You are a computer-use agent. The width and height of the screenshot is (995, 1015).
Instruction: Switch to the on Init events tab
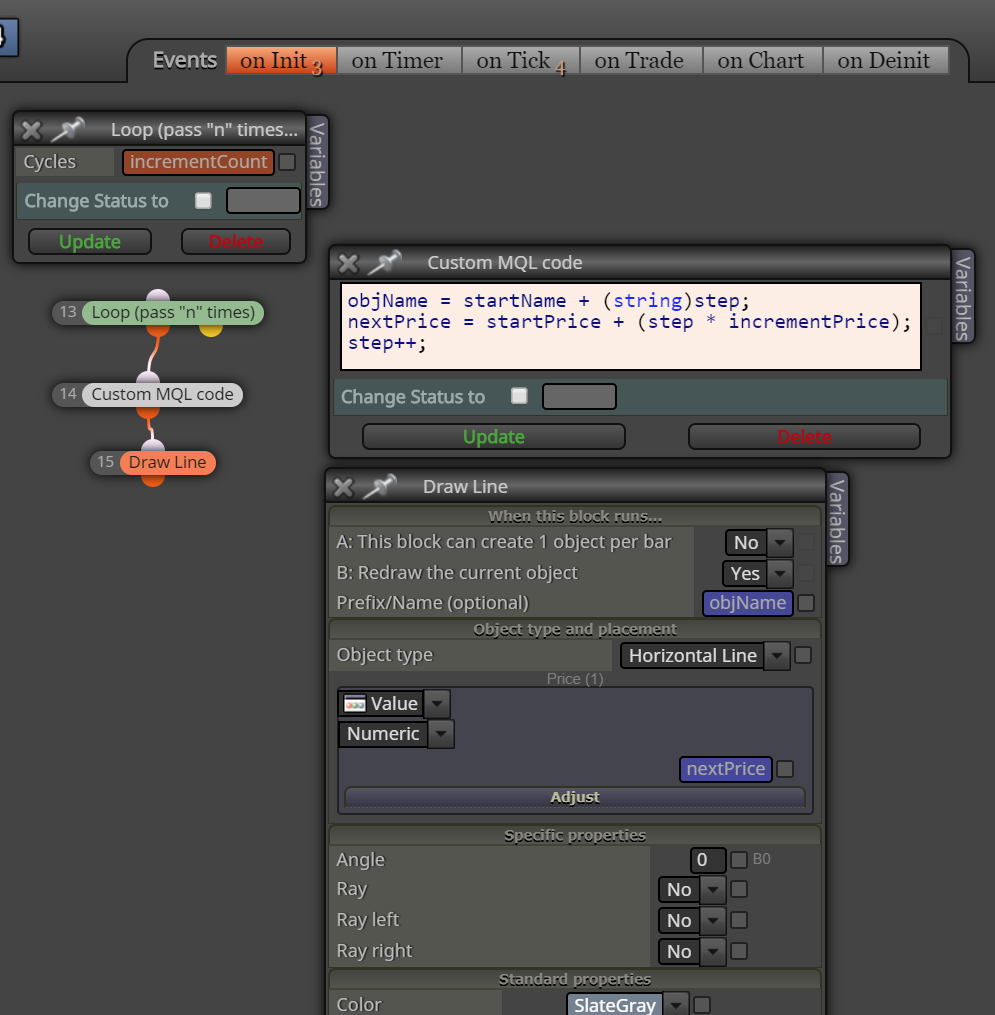coord(281,61)
